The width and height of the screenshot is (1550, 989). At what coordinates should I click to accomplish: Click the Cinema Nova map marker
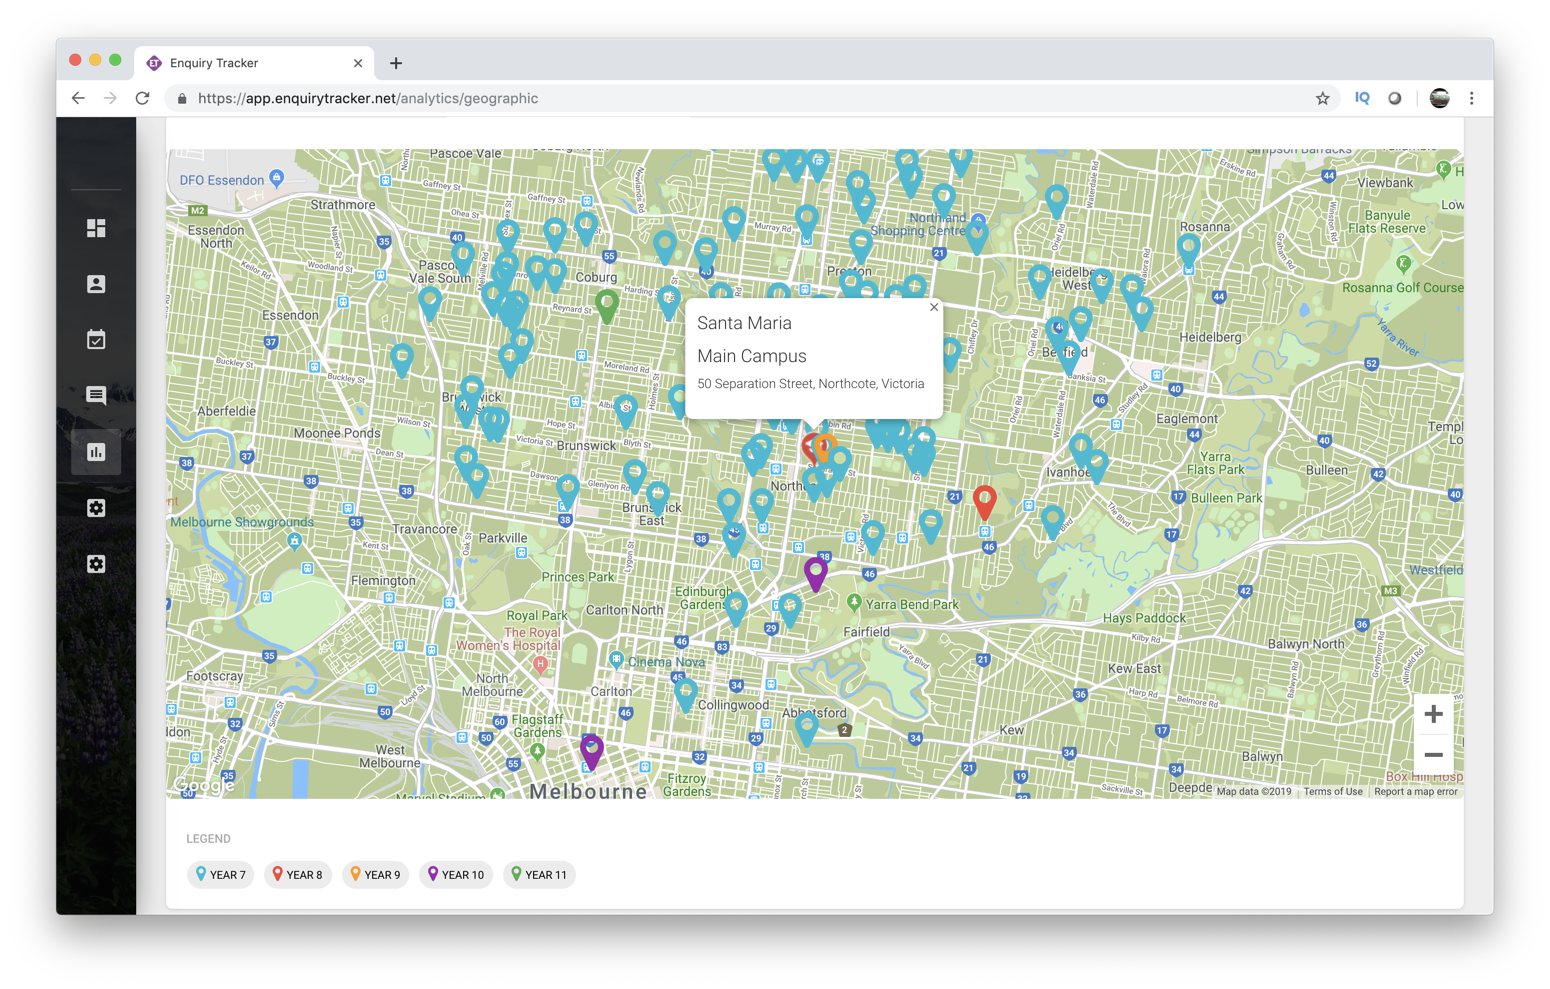tap(616, 659)
